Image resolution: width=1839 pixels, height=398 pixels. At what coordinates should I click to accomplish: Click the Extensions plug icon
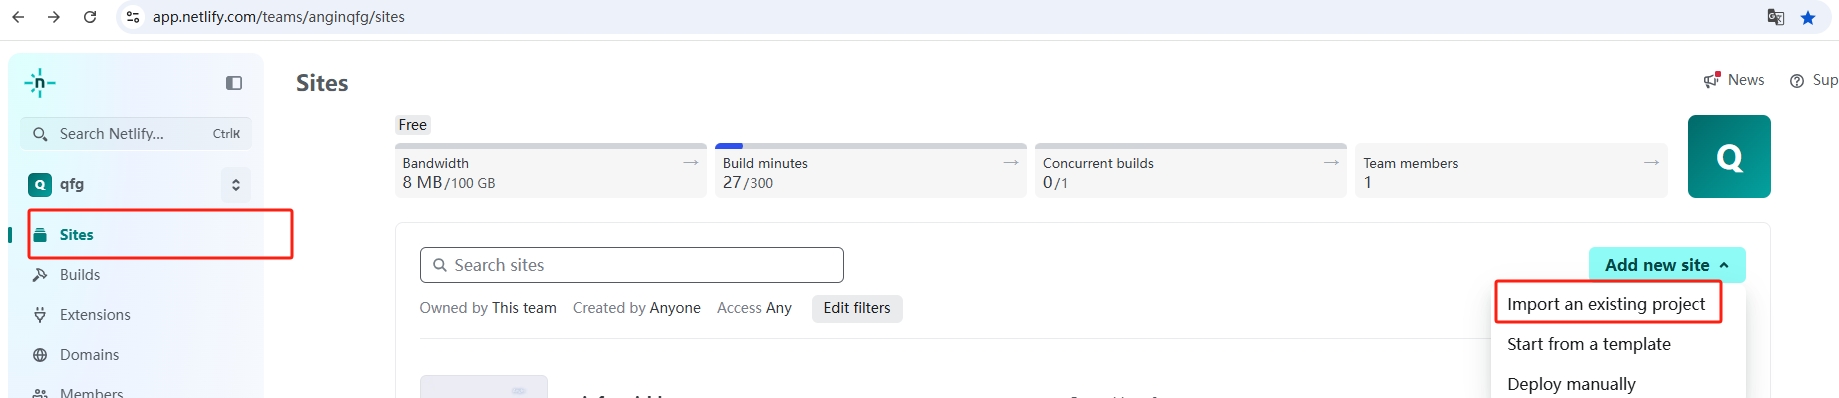click(40, 315)
